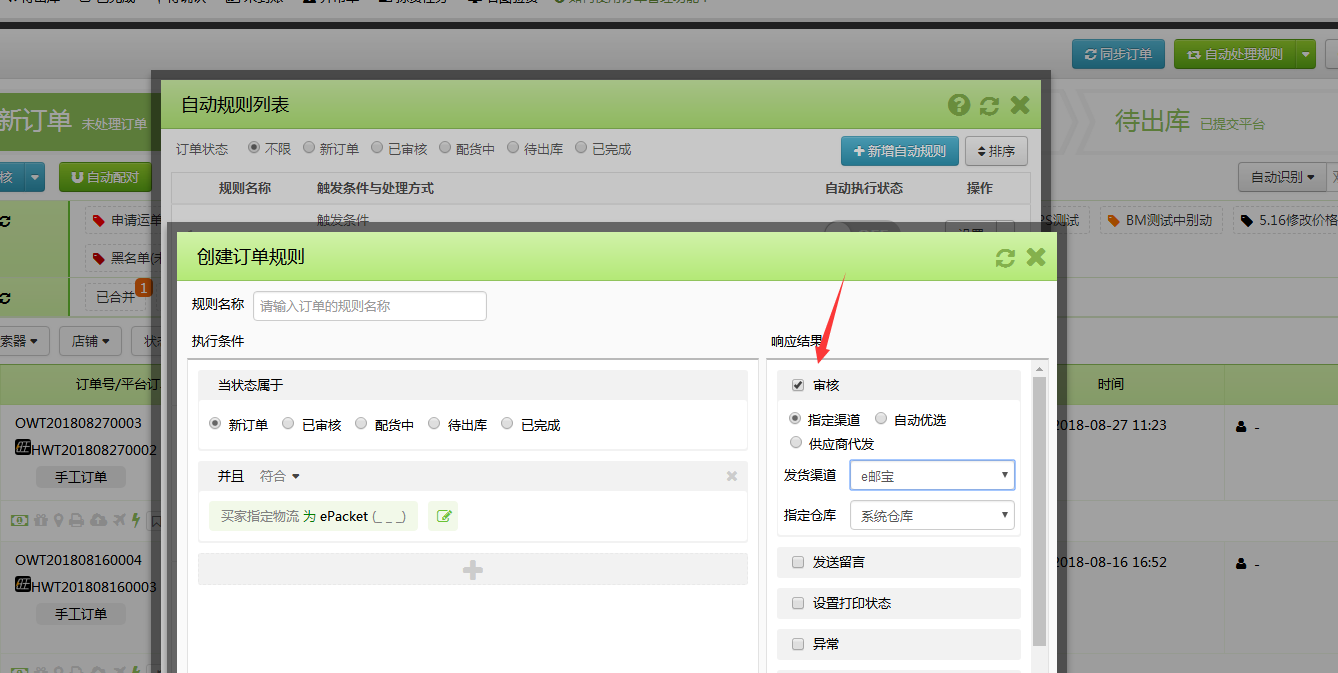The image size is (1338, 673).
Task: Open the 指定仓库 dropdown
Action: [x=932, y=516]
